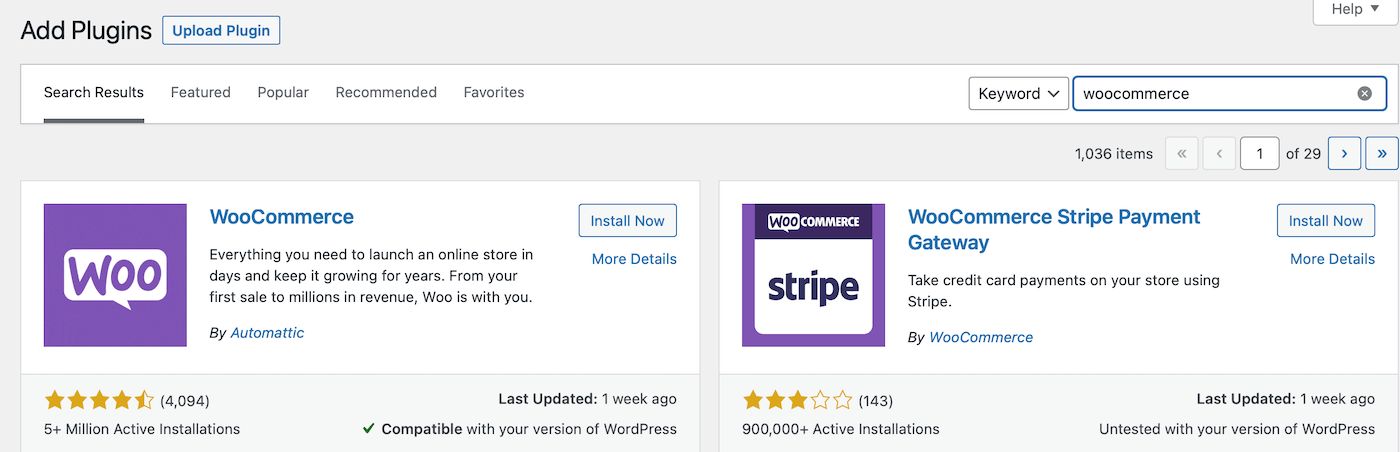Open the Favorites tab
The image size is (1400, 452).
[494, 92]
